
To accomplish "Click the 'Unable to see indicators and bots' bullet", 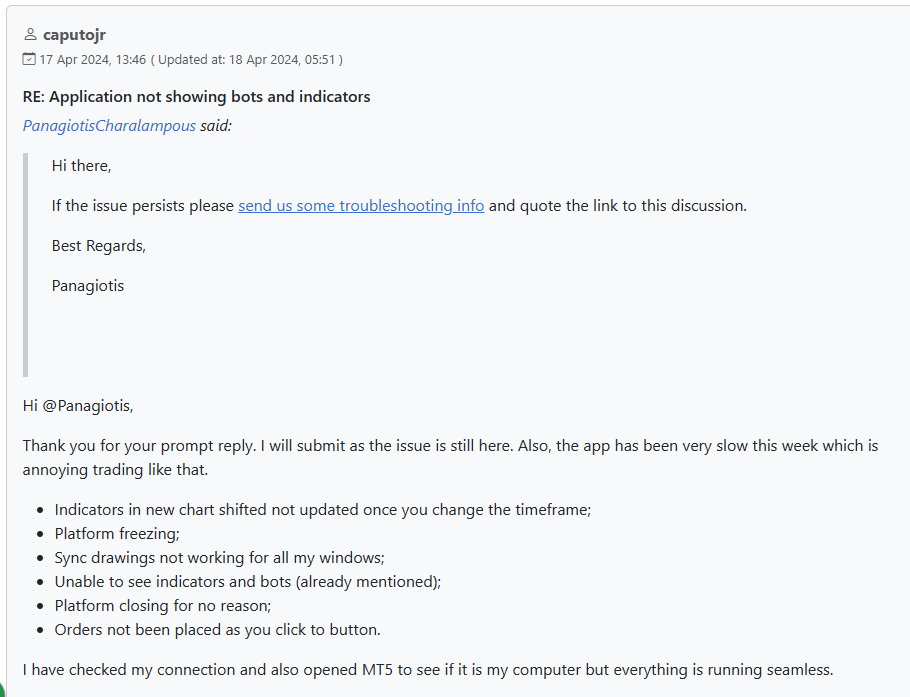I will click(x=248, y=582).
